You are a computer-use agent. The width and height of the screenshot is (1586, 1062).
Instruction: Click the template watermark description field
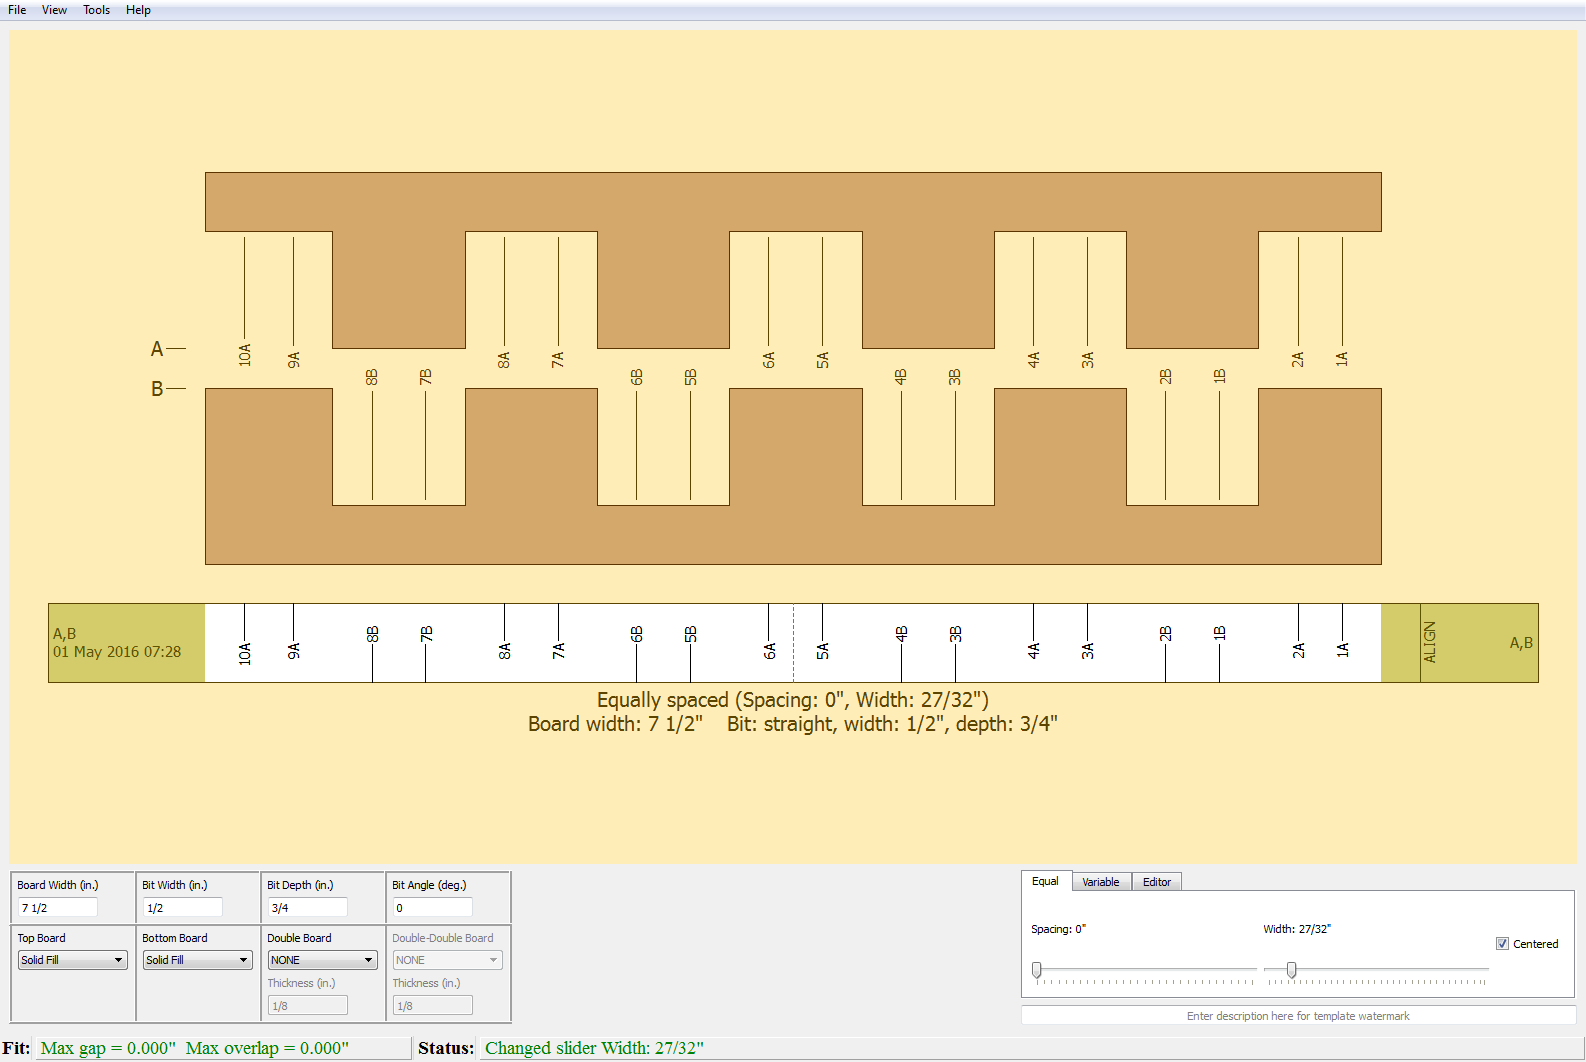tap(1298, 1016)
